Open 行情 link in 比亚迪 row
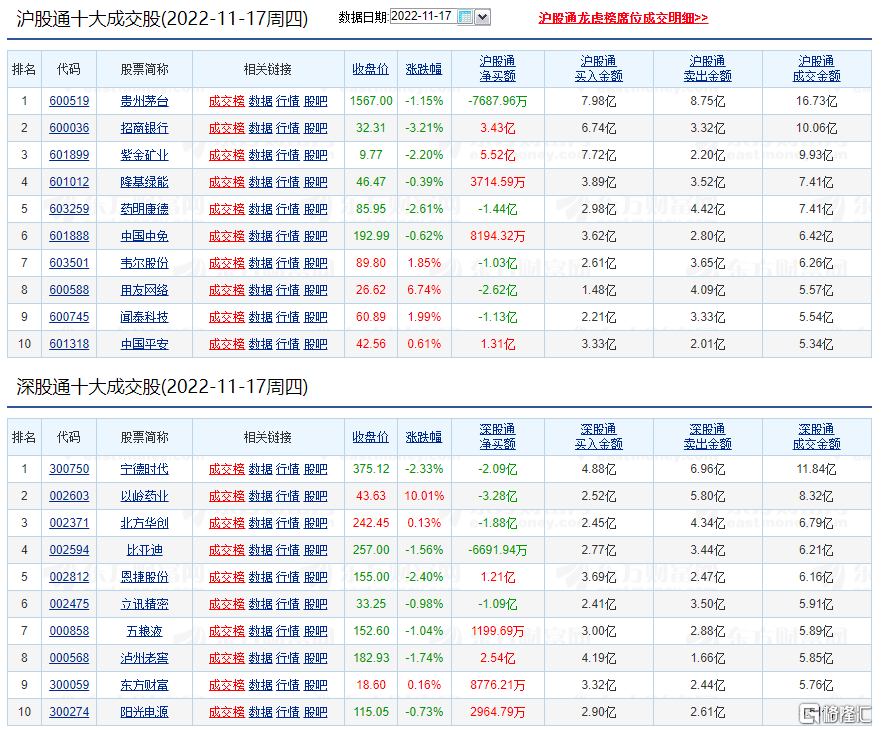The width and height of the screenshot is (879, 732). [288, 550]
